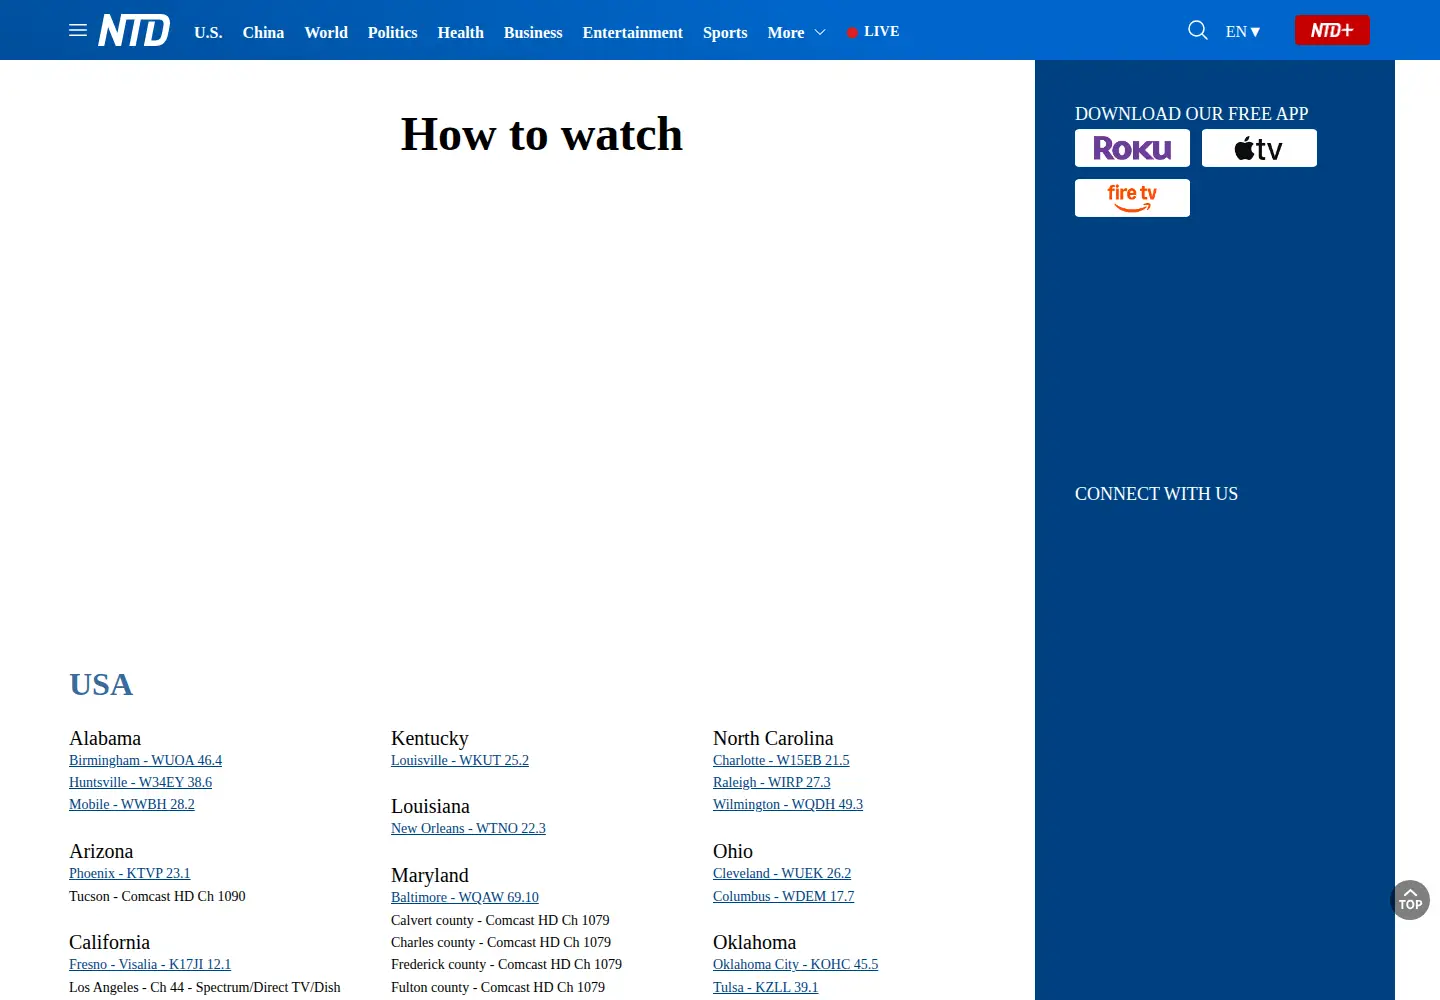Open Louisville - WKUT 25.2 link

tap(460, 761)
